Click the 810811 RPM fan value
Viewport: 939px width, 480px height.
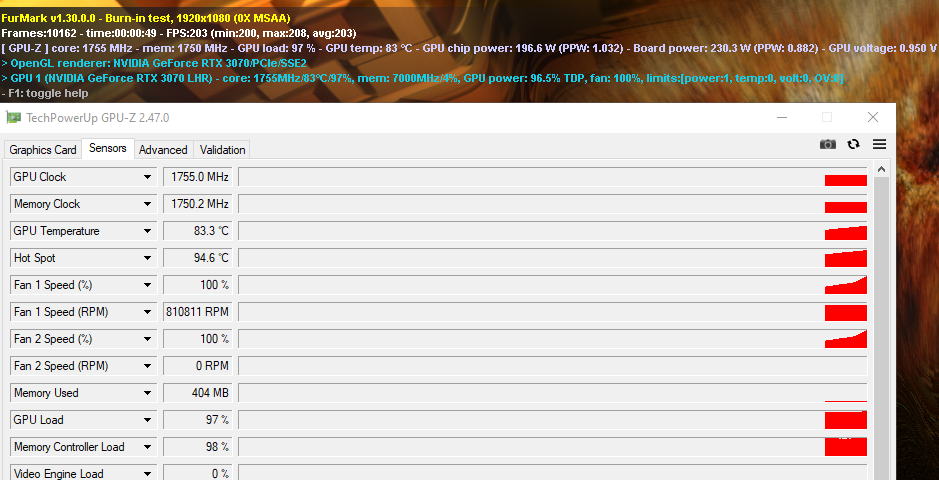[198, 312]
